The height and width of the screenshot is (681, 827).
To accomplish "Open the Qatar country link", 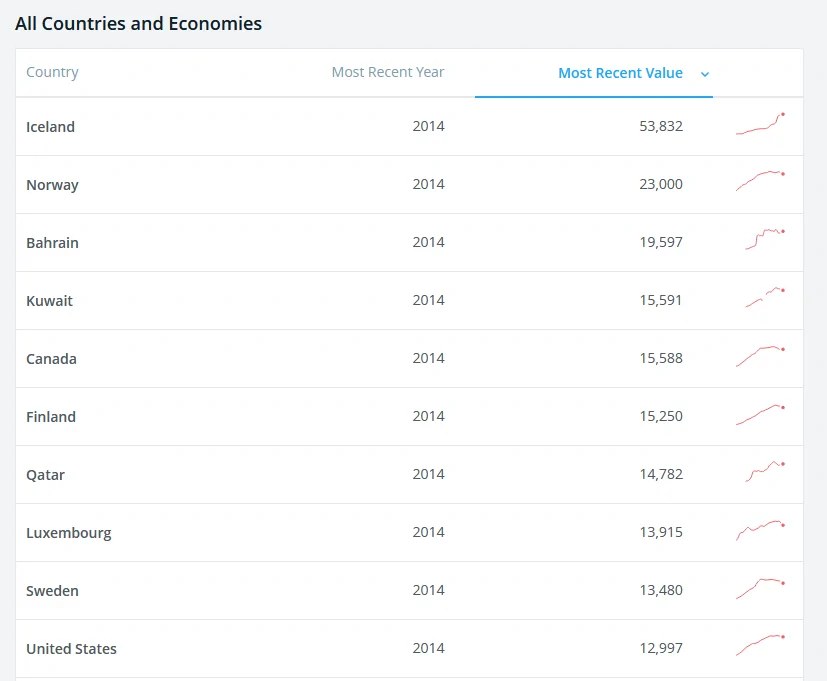I will pos(45,475).
